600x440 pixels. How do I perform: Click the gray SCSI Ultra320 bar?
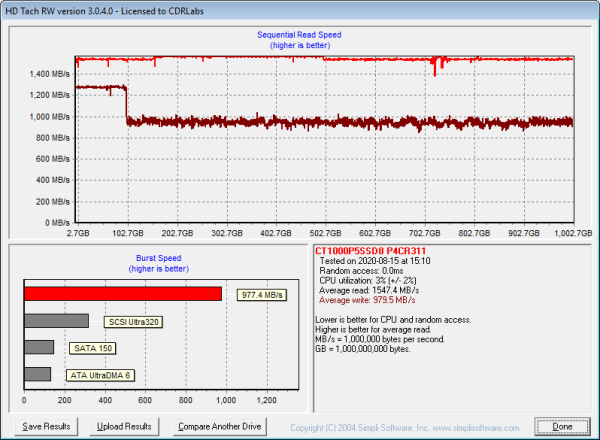(57, 321)
